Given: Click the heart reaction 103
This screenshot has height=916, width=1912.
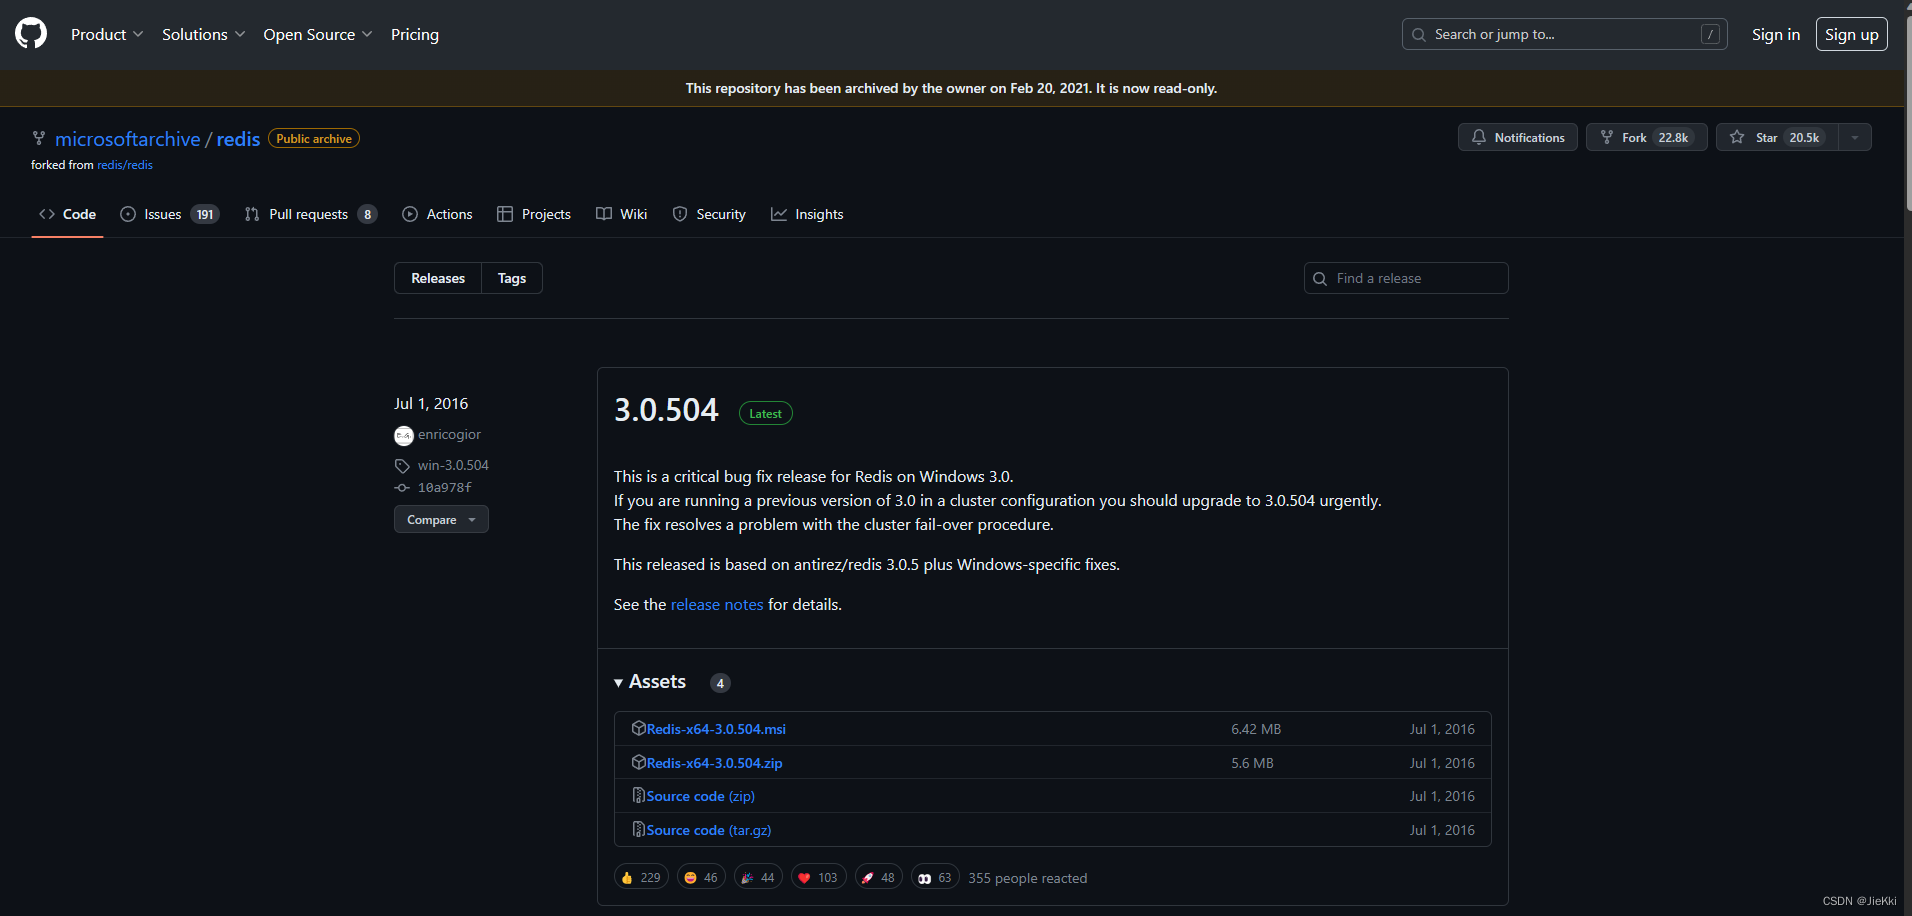Looking at the screenshot, I should (x=818, y=877).
